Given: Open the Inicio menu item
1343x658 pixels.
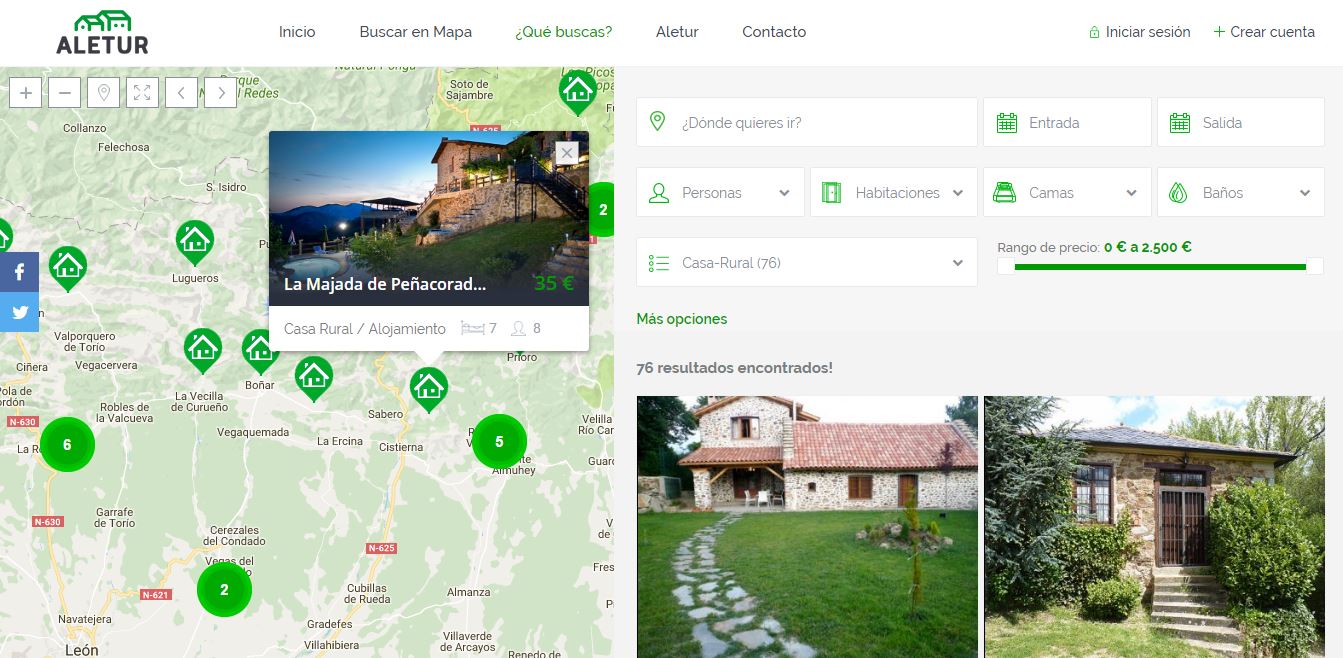Looking at the screenshot, I should point(297,32).
